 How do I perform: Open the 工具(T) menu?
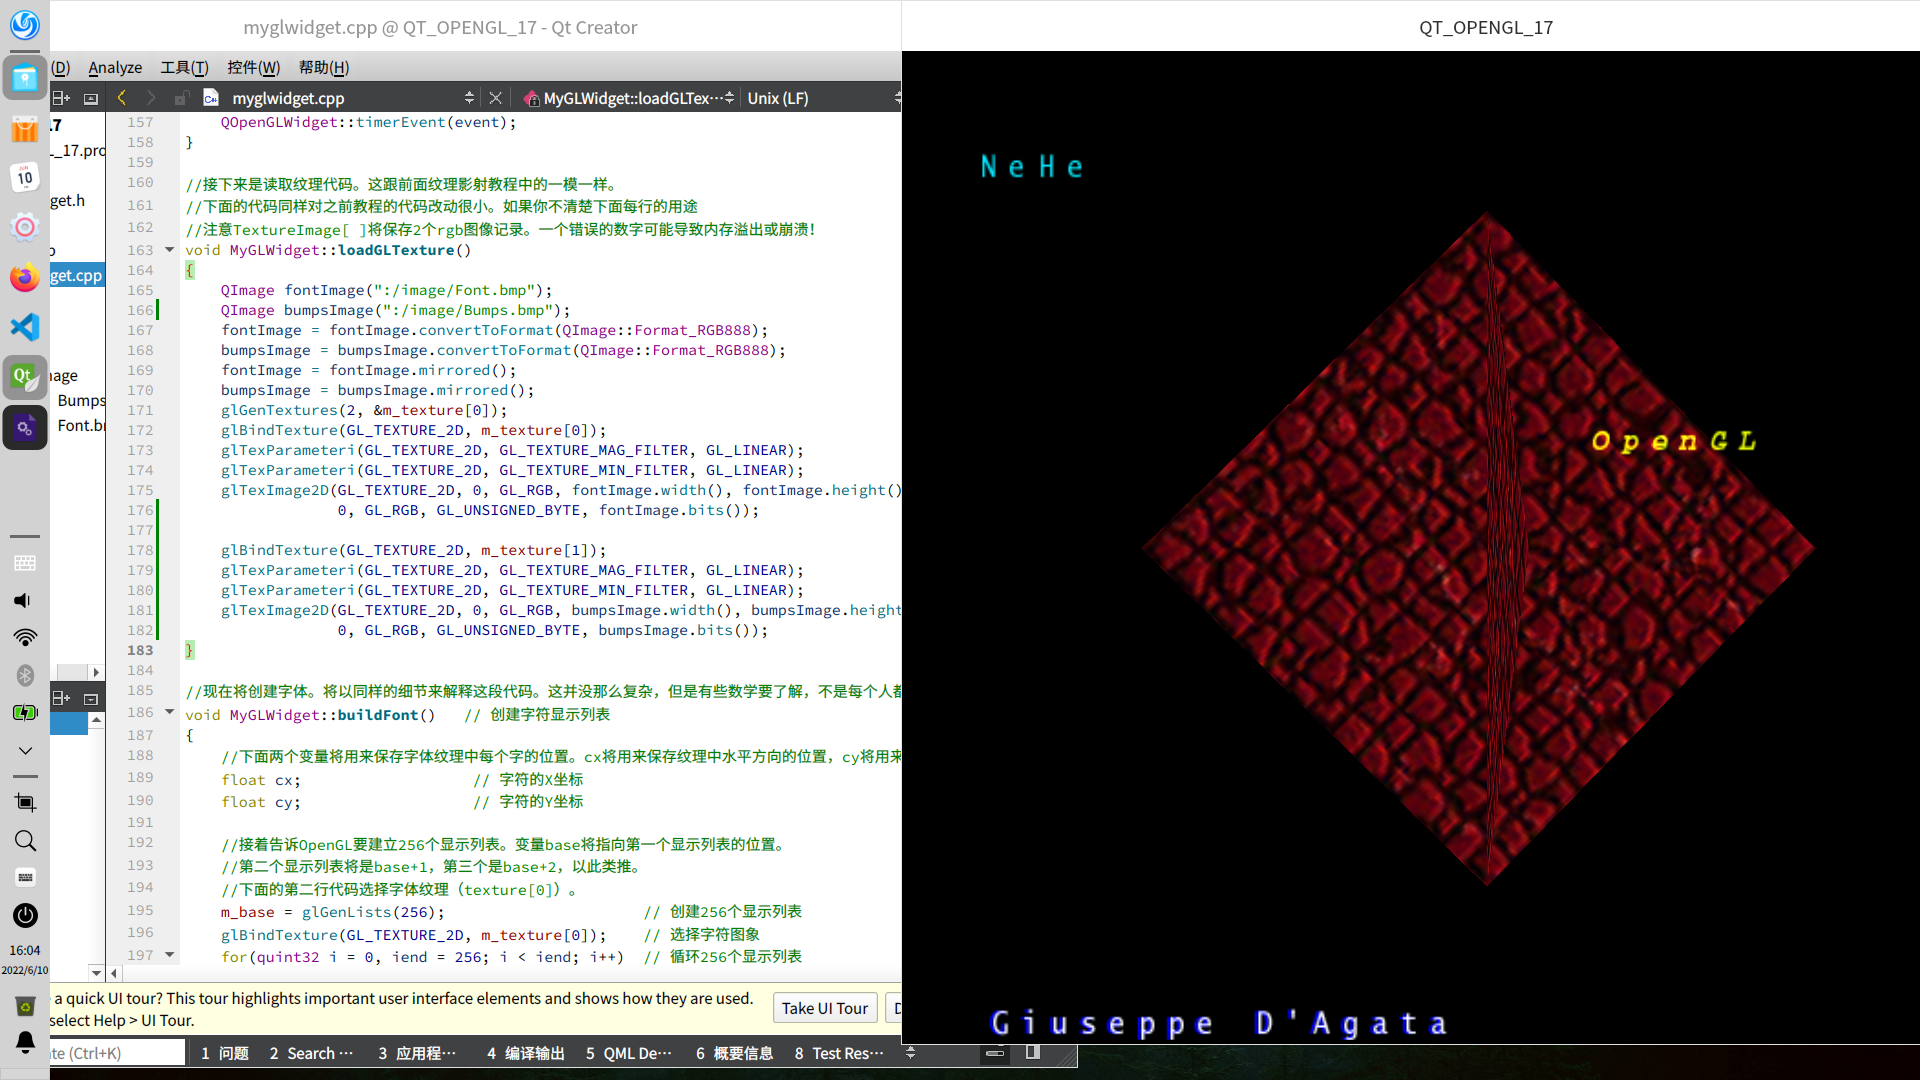tap(184, 67)
